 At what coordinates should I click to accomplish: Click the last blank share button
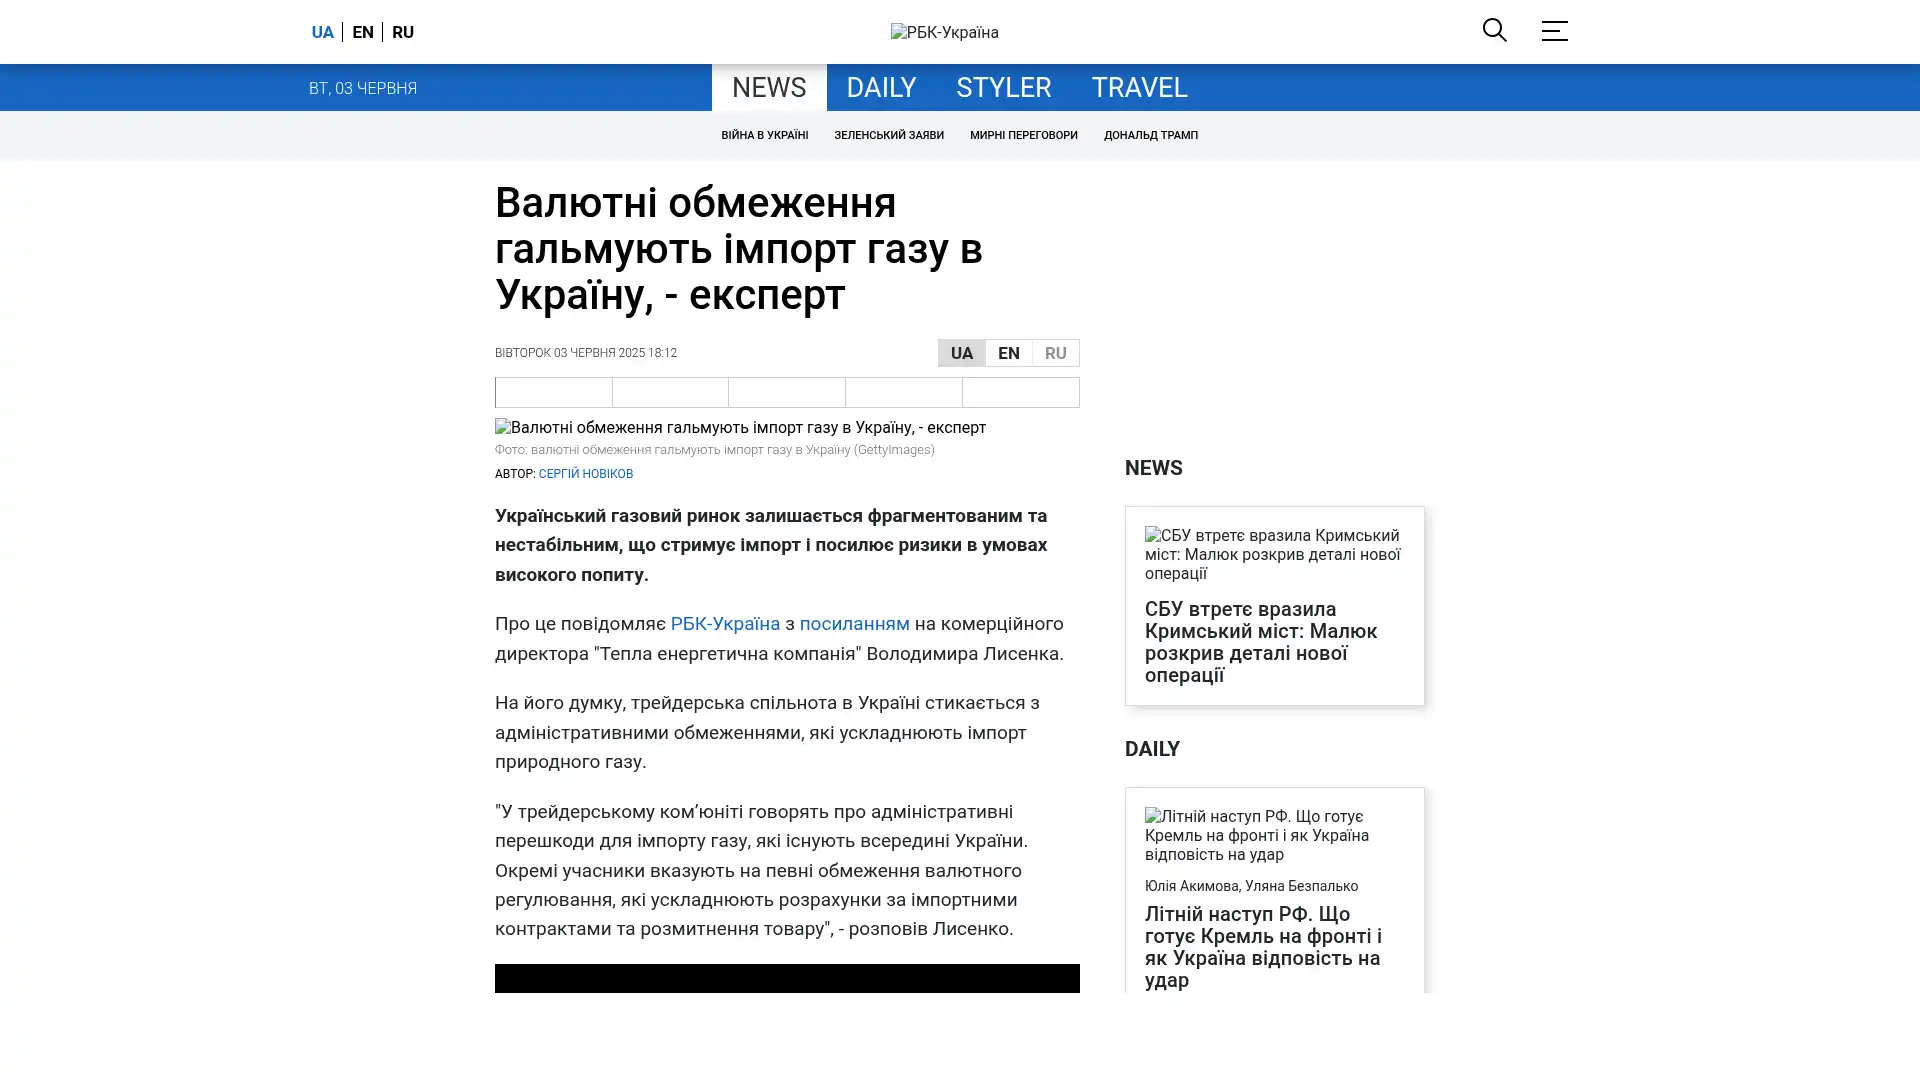1020,392
